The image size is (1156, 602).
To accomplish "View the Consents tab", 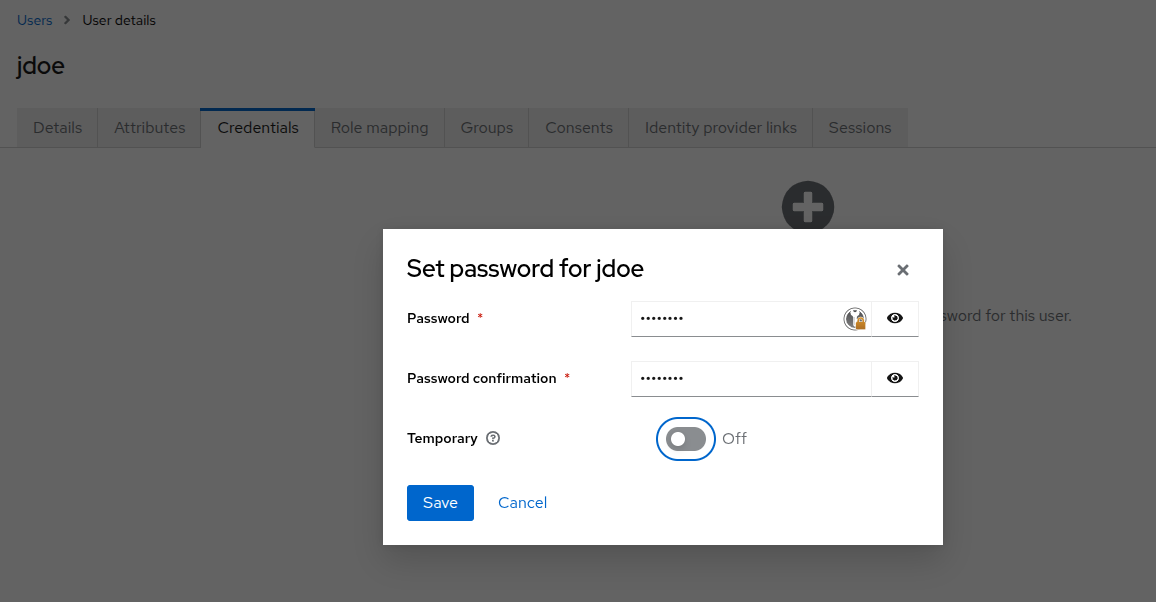I will tap(579, 128).
